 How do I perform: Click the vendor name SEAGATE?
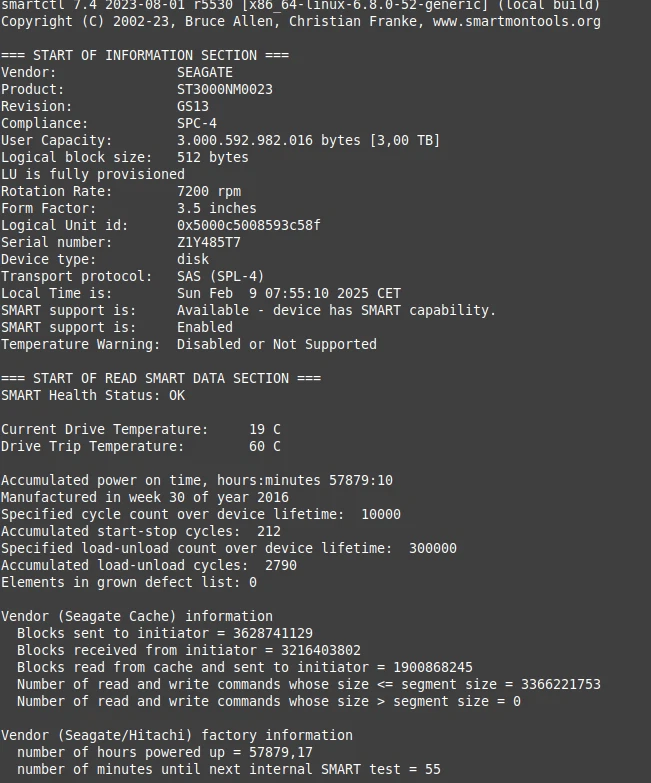(x=205, y=72)
